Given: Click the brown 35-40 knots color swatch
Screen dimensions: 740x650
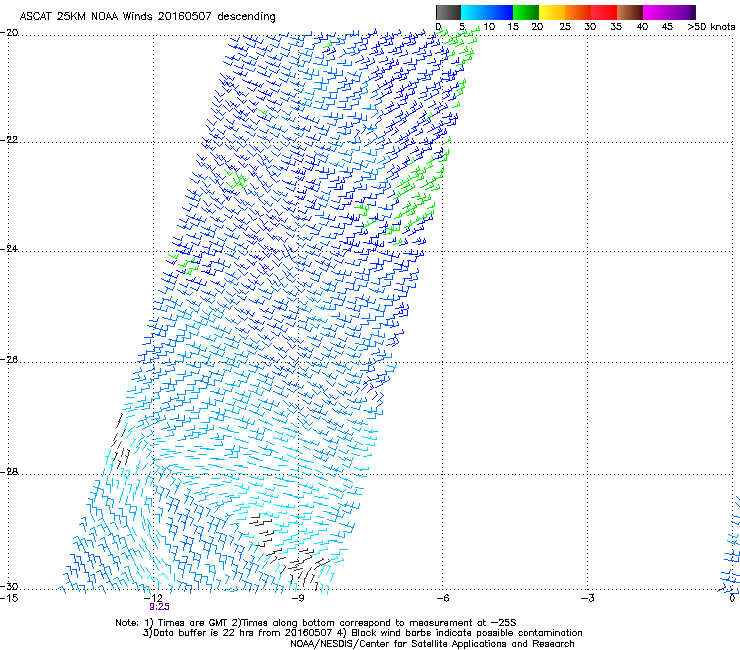Looking at the screenshot, I should click(630, 12).
